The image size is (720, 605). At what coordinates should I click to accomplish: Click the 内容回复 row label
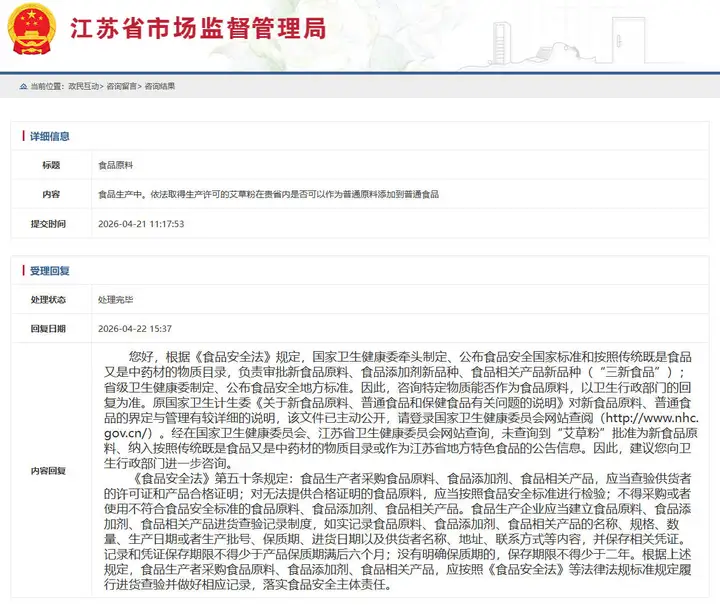[x=48, y=471]
